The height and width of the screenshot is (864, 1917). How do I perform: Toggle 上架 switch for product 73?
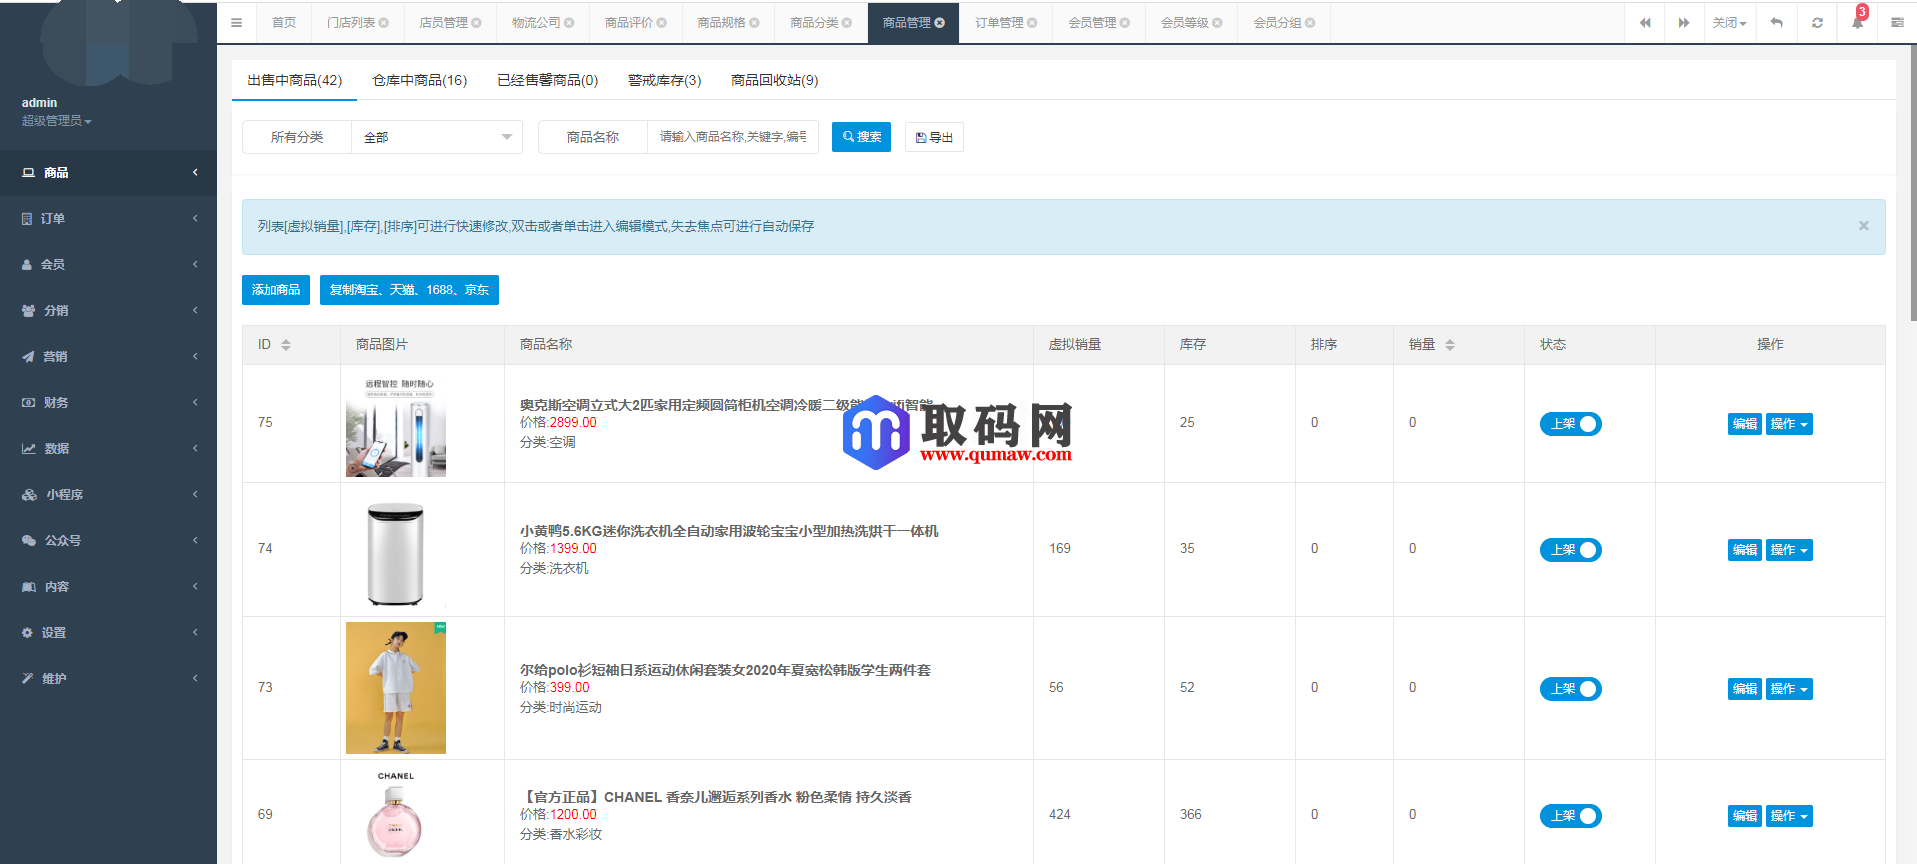click(x=1570, y=689)
